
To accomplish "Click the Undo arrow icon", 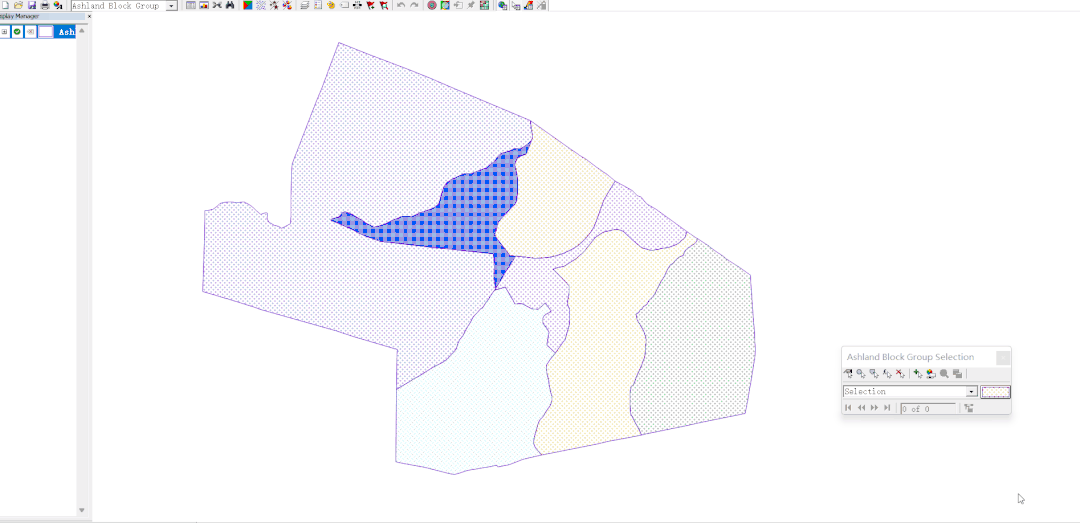I will click(x=401, y=5).
